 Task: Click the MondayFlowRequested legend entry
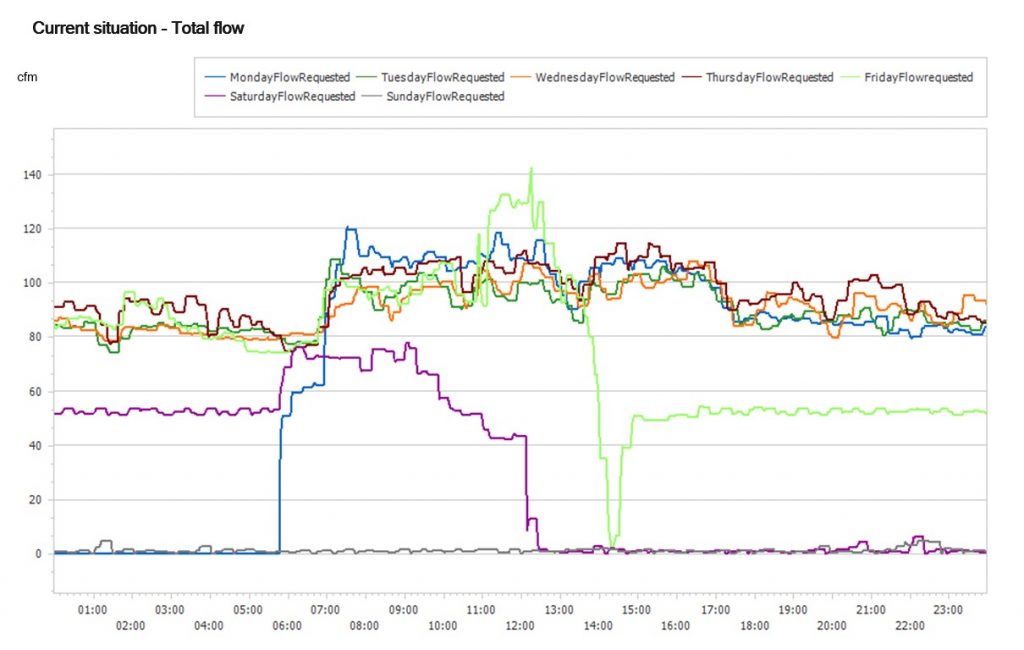coord(289,77)
